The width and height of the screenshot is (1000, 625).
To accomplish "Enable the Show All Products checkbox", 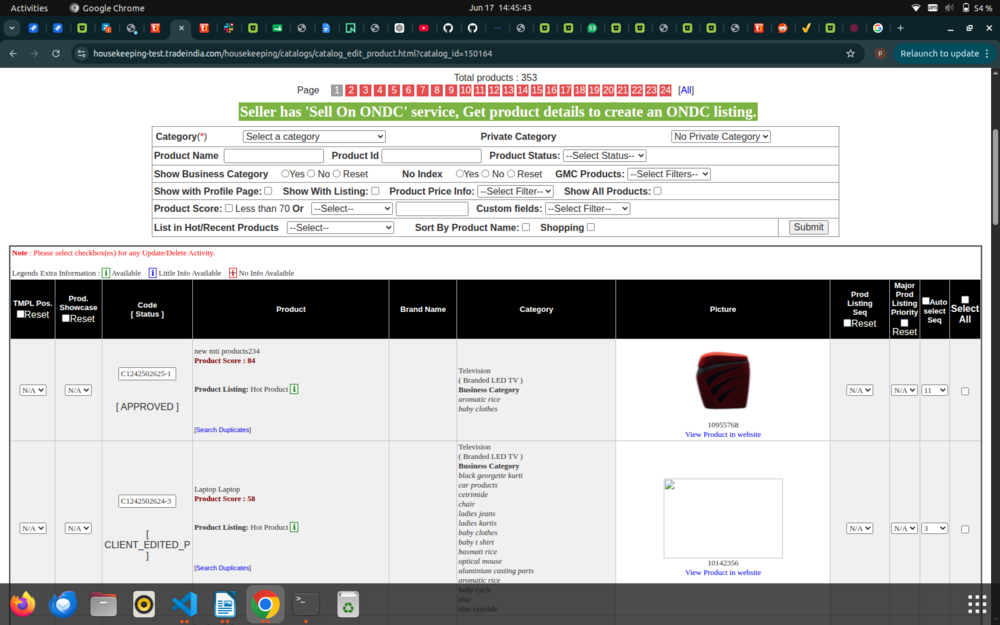I will pyautogui.click(x=658, y=191).
